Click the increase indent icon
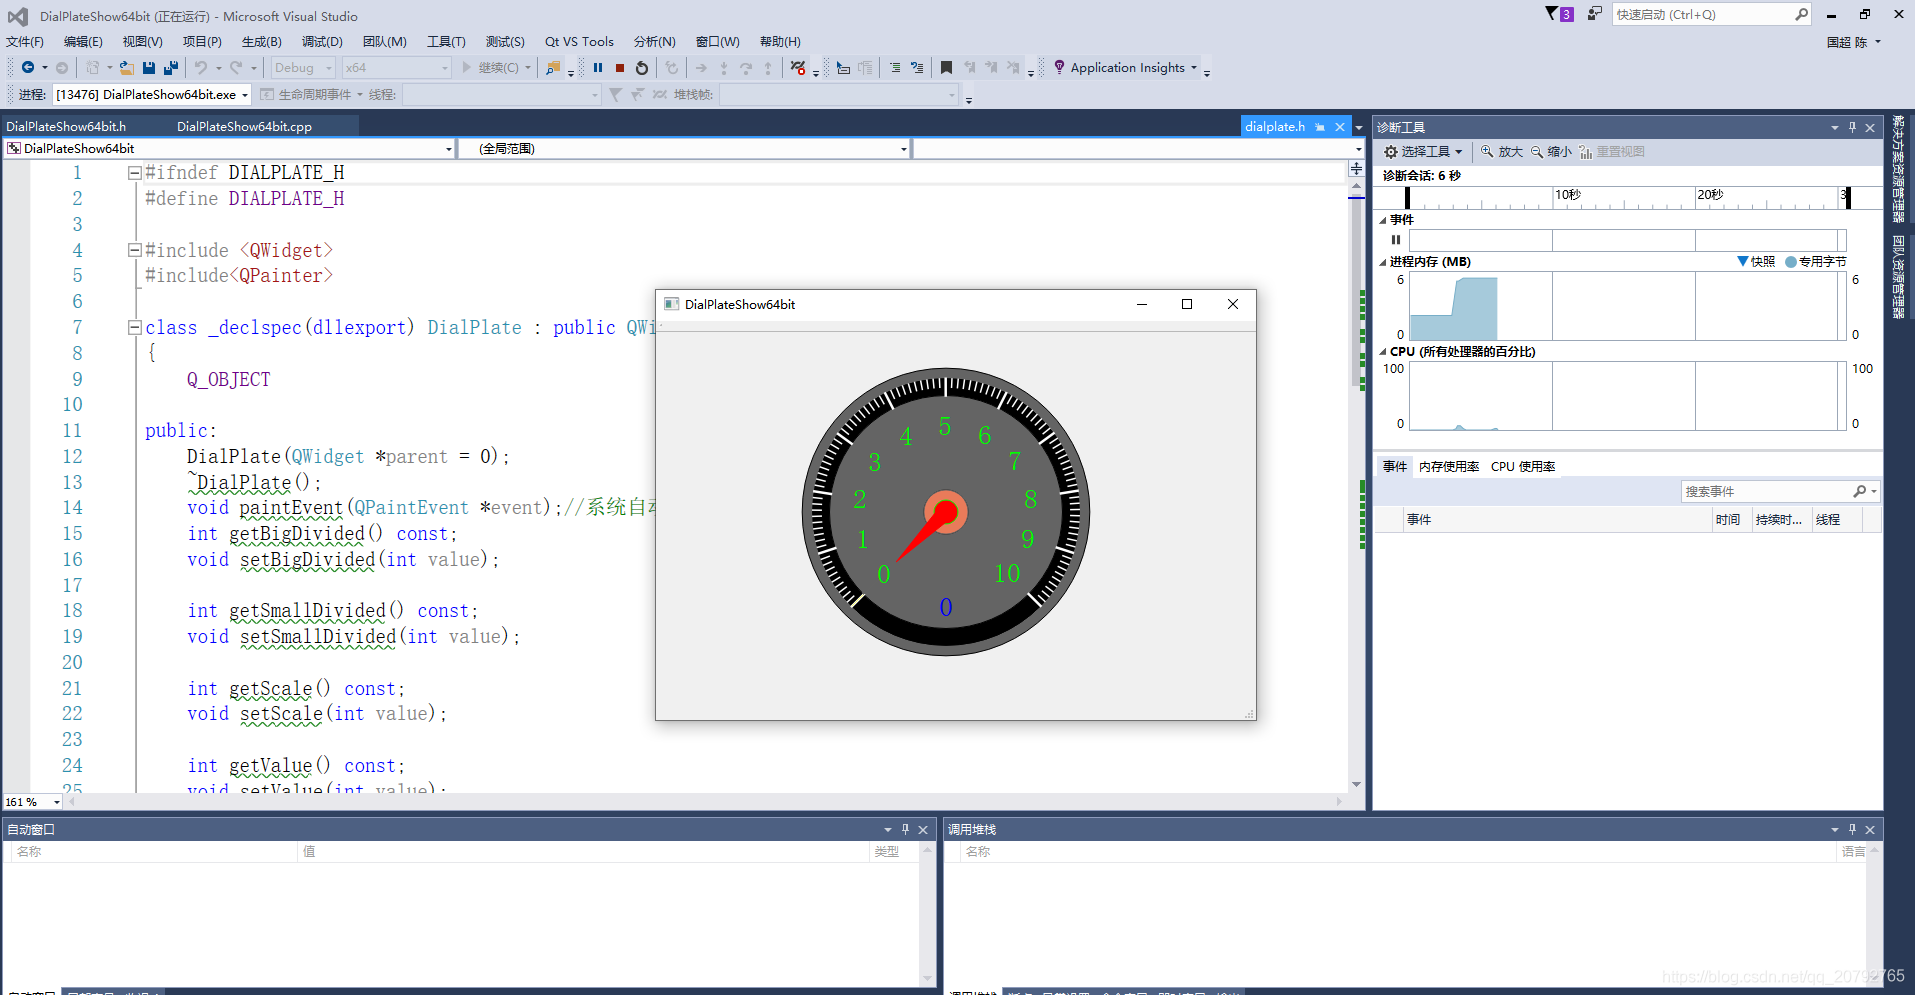Screen dimensions: 1915x995 (917, 68)
